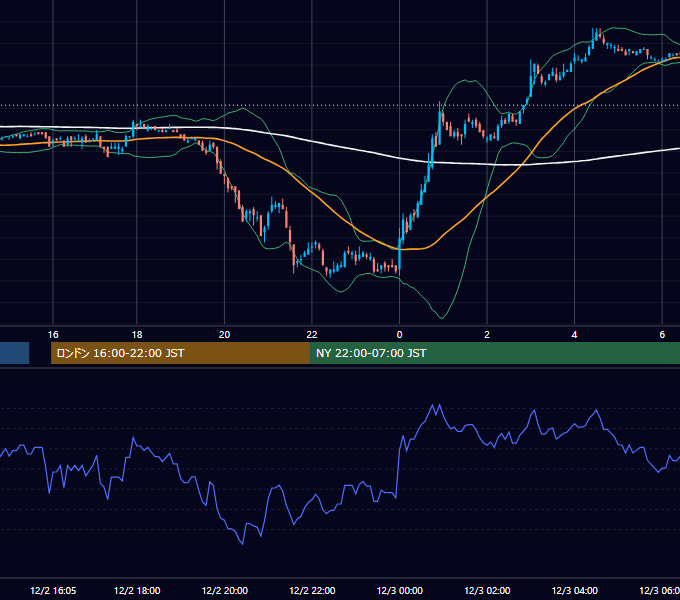The image size is (680, 600).
Task: Click the 20 hour label on the price chart axis
Action: [x=224, y=335]
